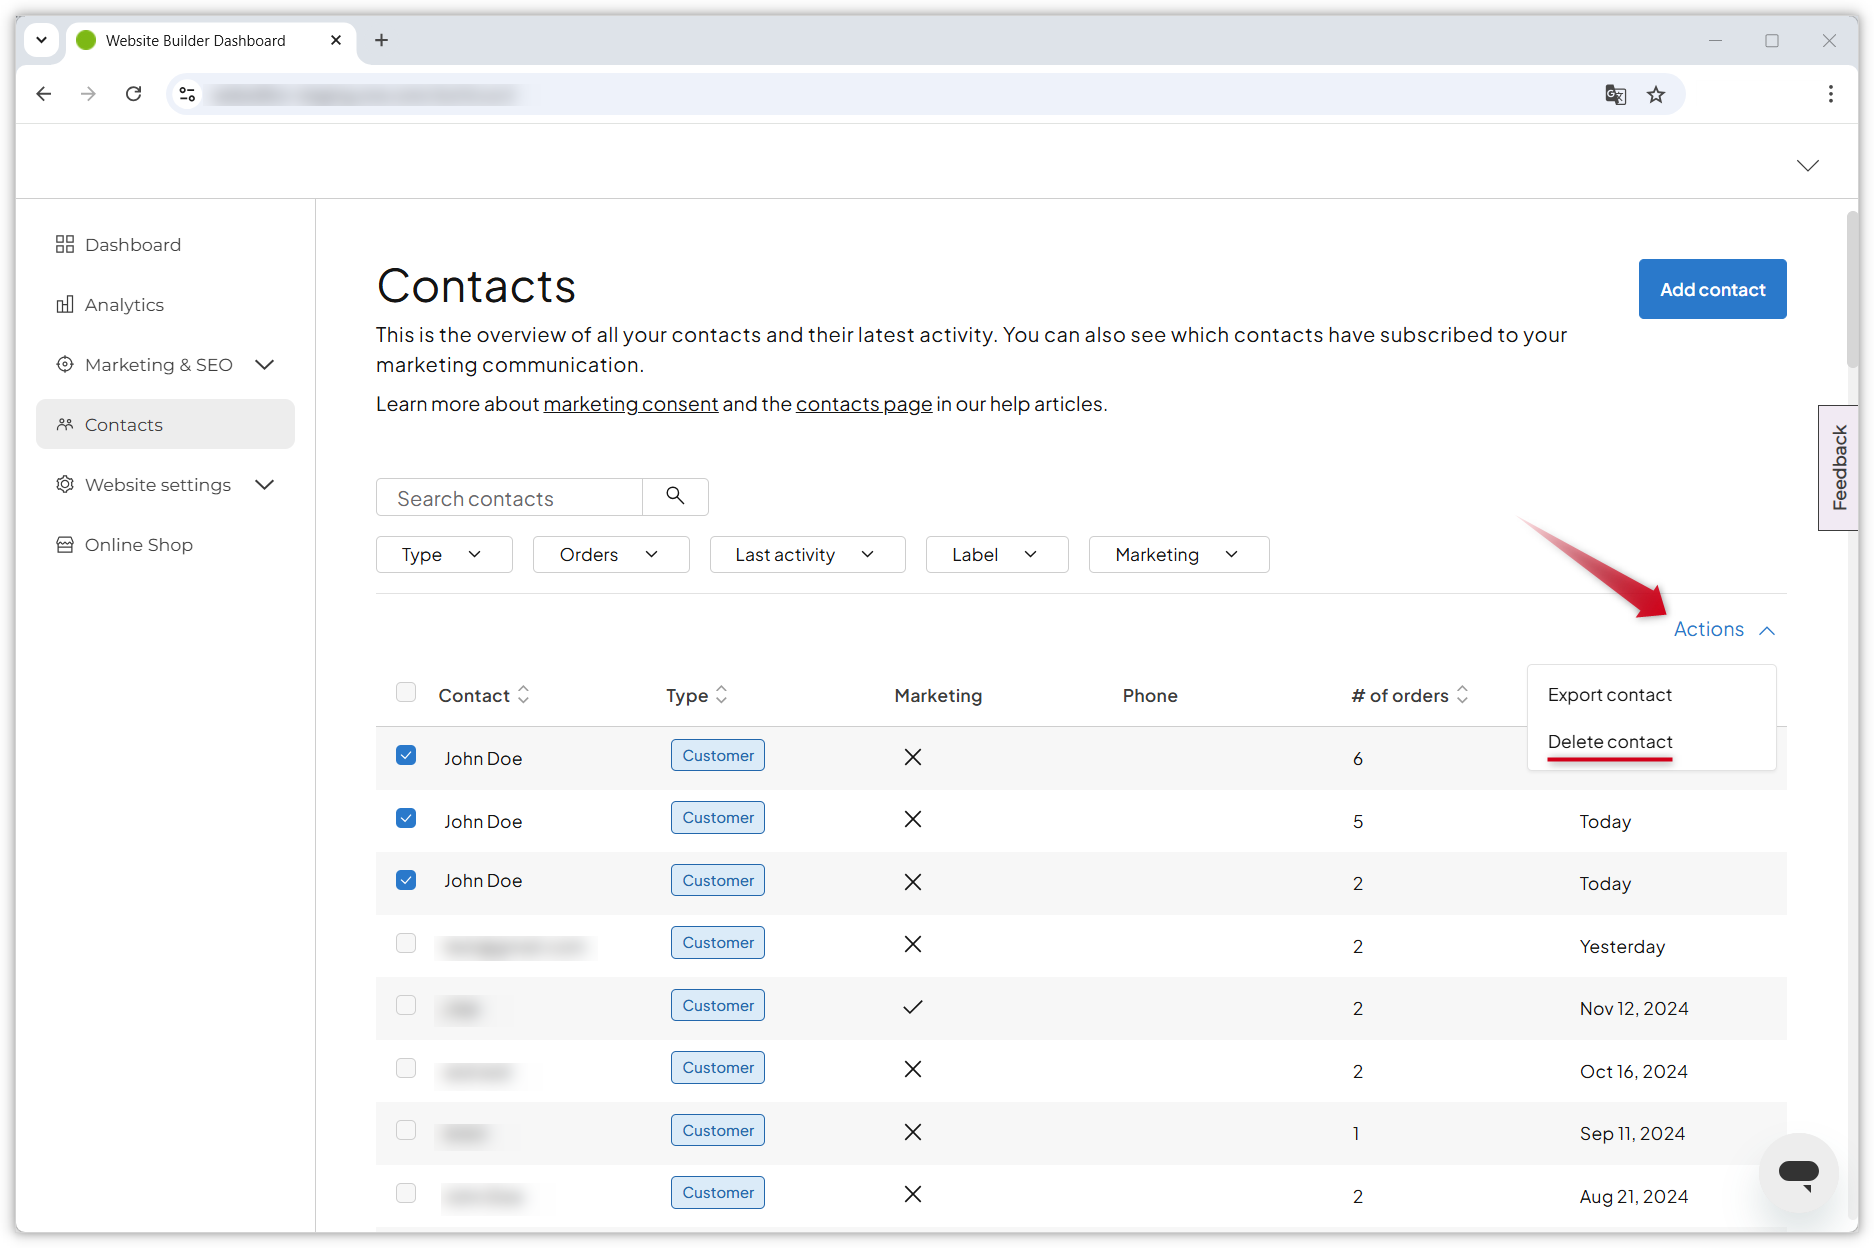This screenshot has height=1248, width=1874.
Task: Expand the Last activity filter
Action: pos(806,555)
